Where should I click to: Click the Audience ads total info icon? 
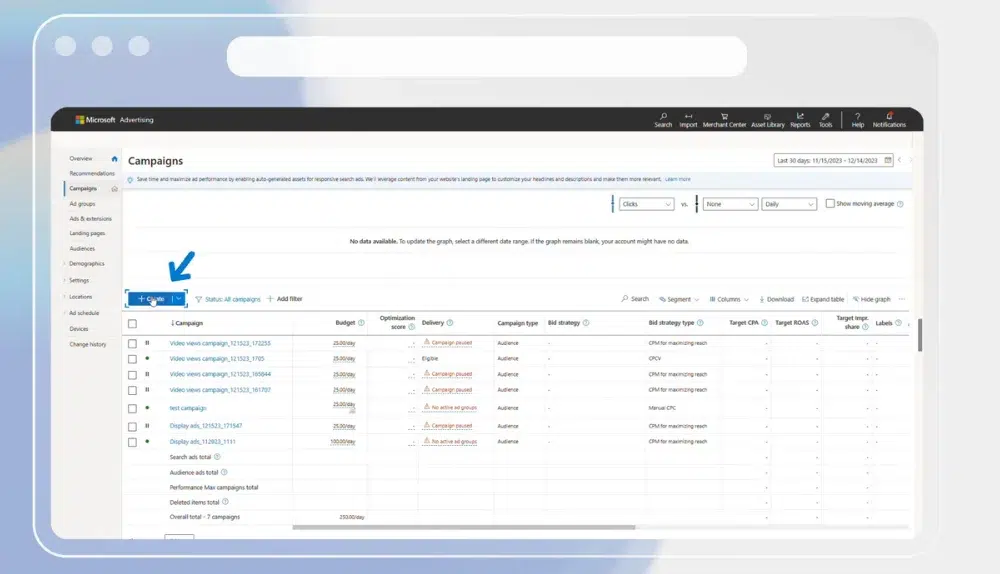click(224, 472)
